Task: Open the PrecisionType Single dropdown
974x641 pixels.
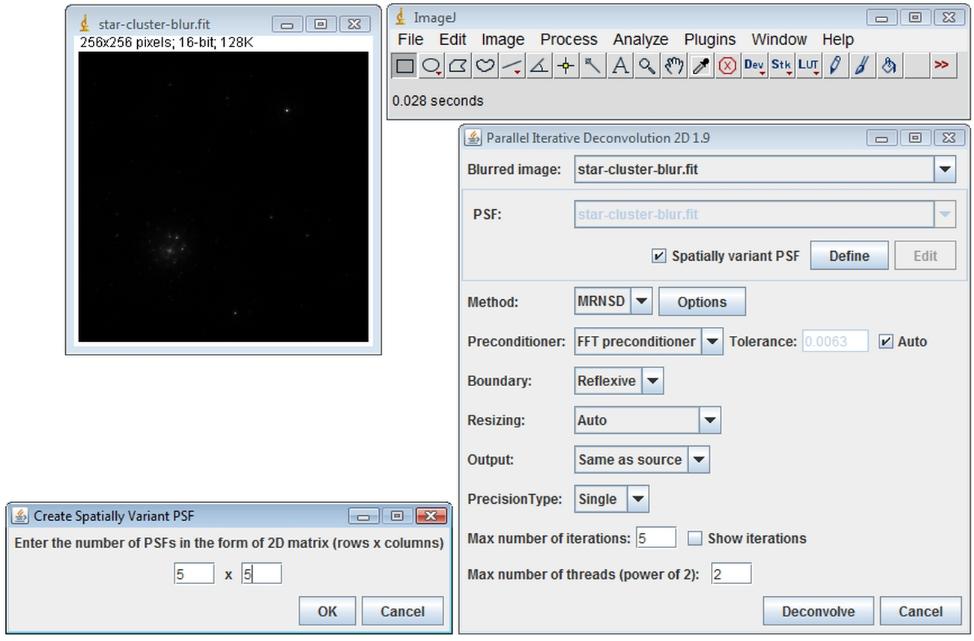Action: [638, 499]
